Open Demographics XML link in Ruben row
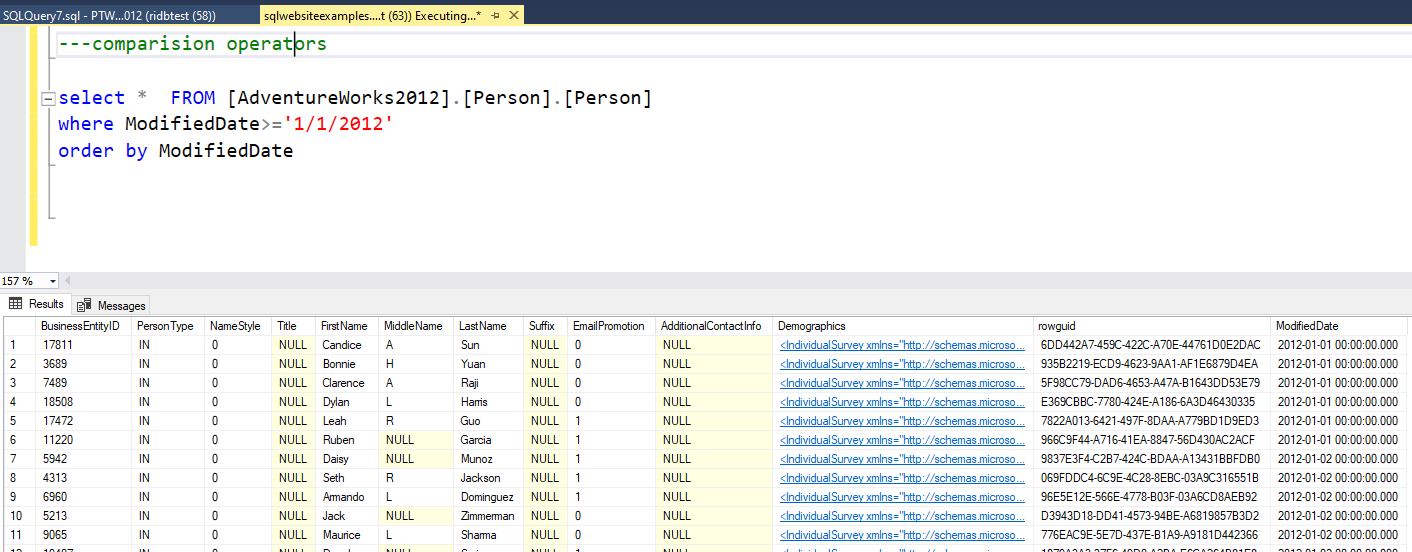This screenshot has height=552, width=1412. (x=902, y=440)
